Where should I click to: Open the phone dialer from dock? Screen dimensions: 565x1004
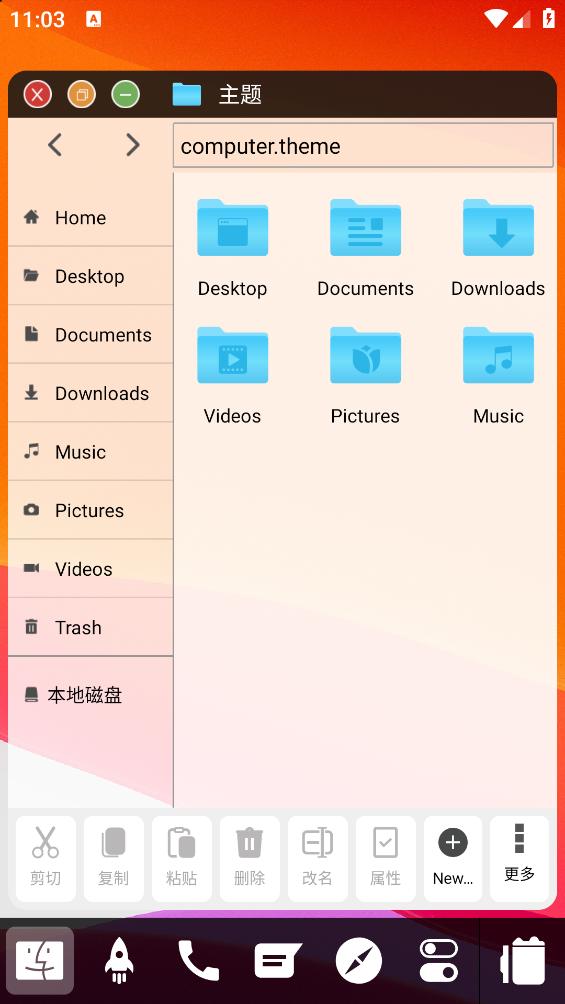point(198,960)
